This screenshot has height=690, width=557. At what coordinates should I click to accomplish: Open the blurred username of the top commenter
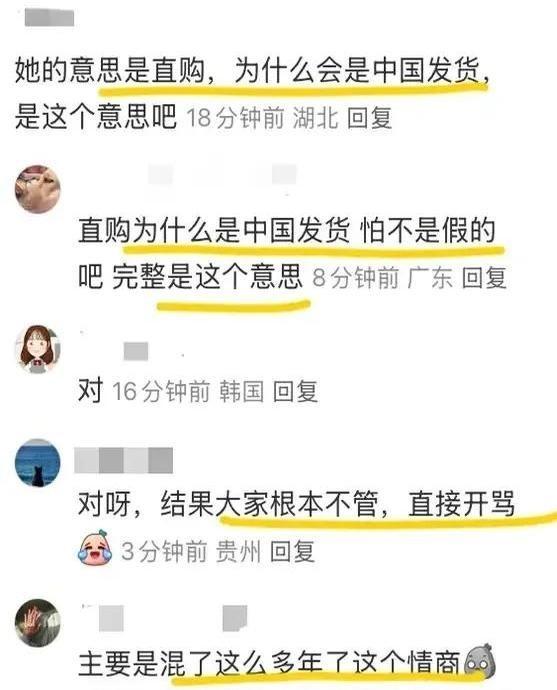point(49,18)
